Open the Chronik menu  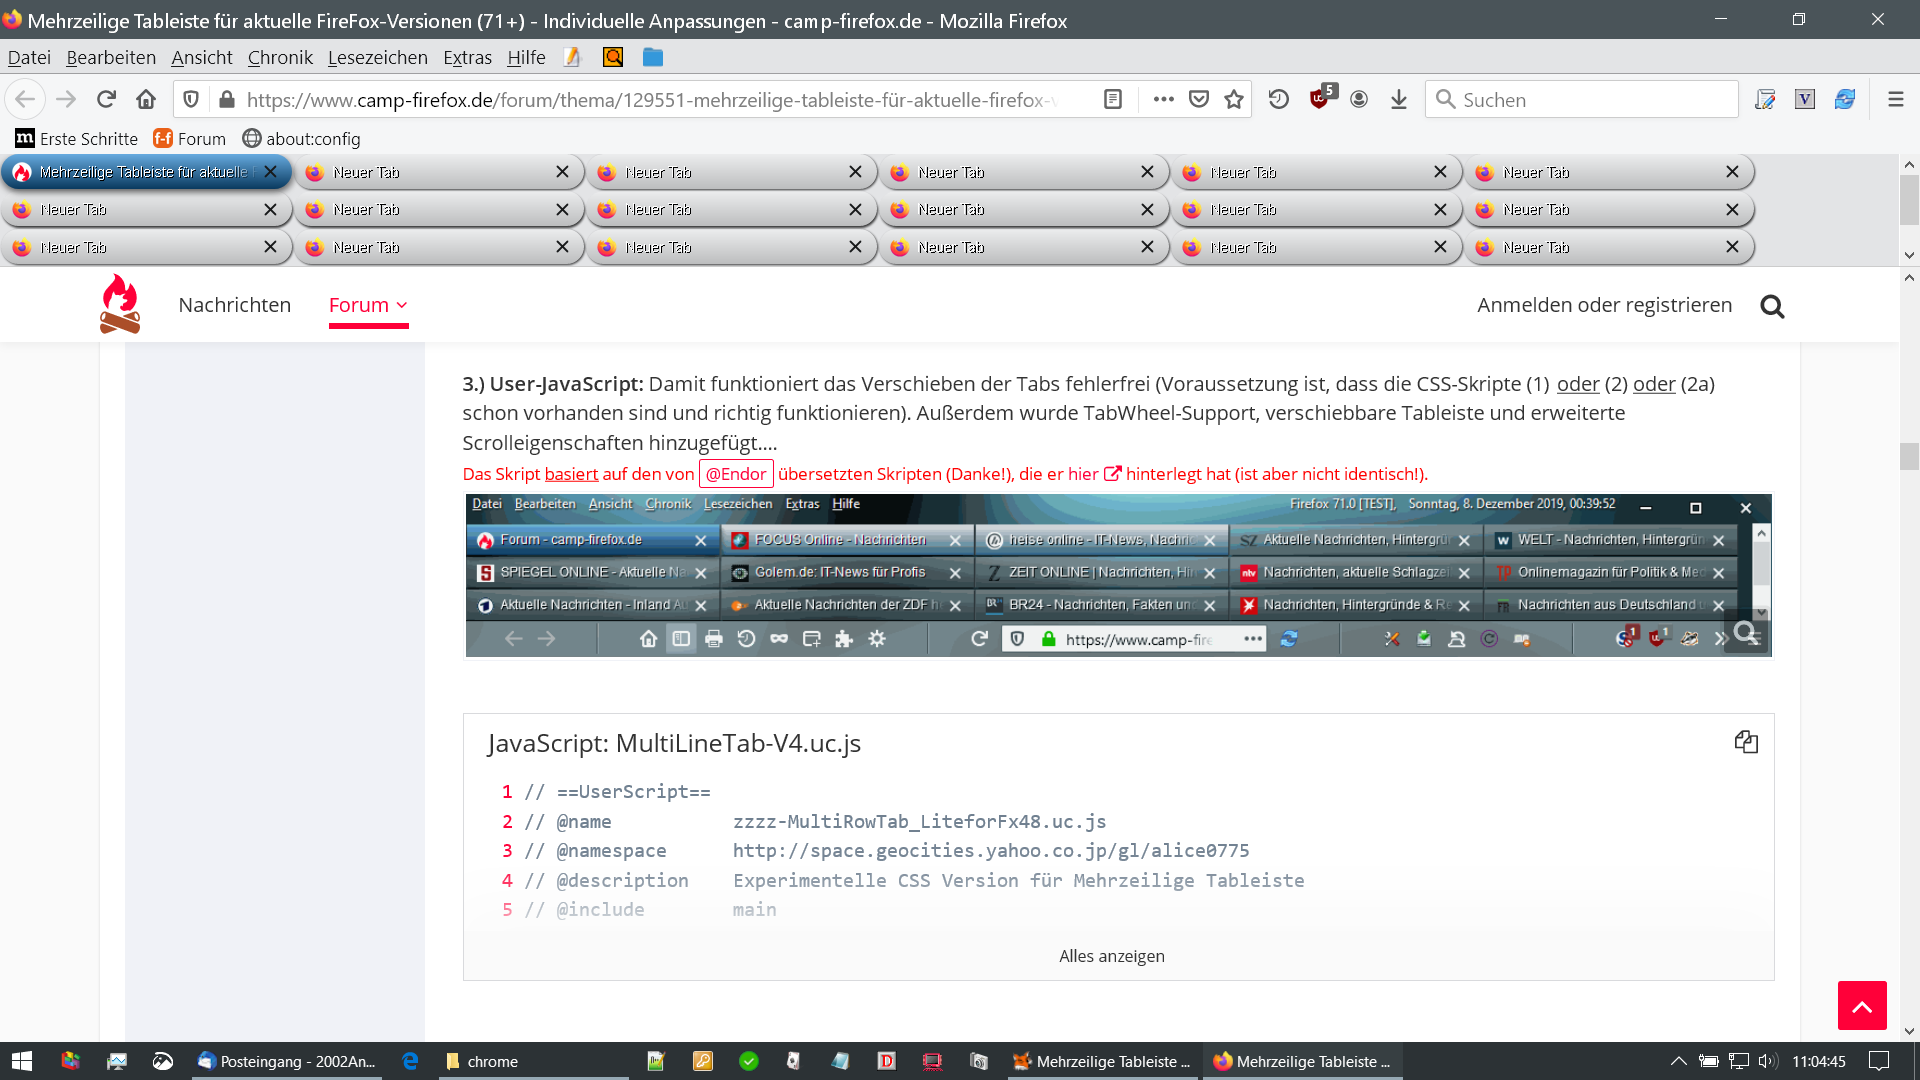click(280, 57)
